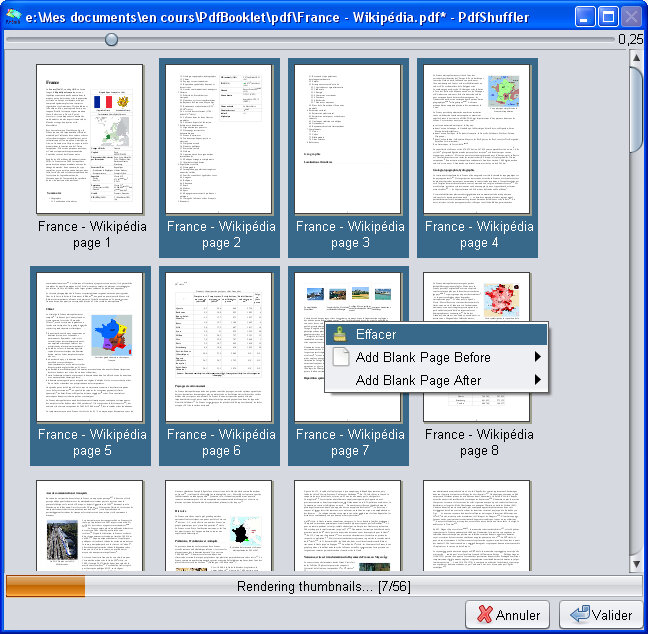Click the 'page 7' label text
This screenshot has height=634, width=648.
click(x=350, y=450)
